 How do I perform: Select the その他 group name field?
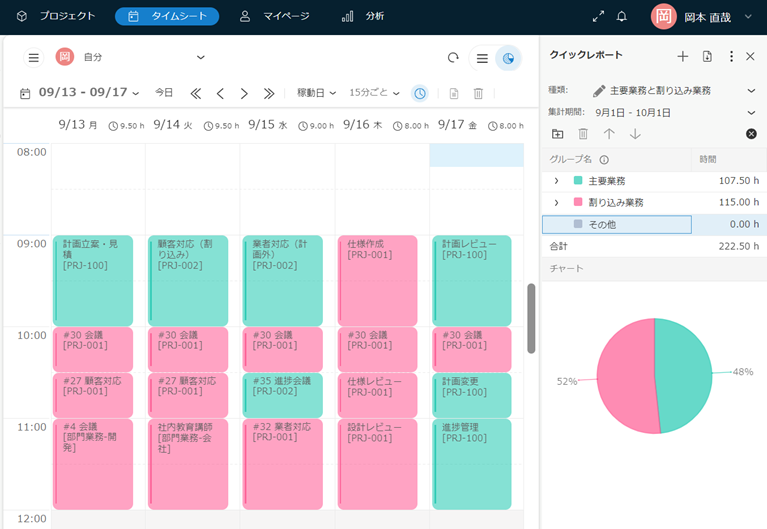tap(617, 225)
